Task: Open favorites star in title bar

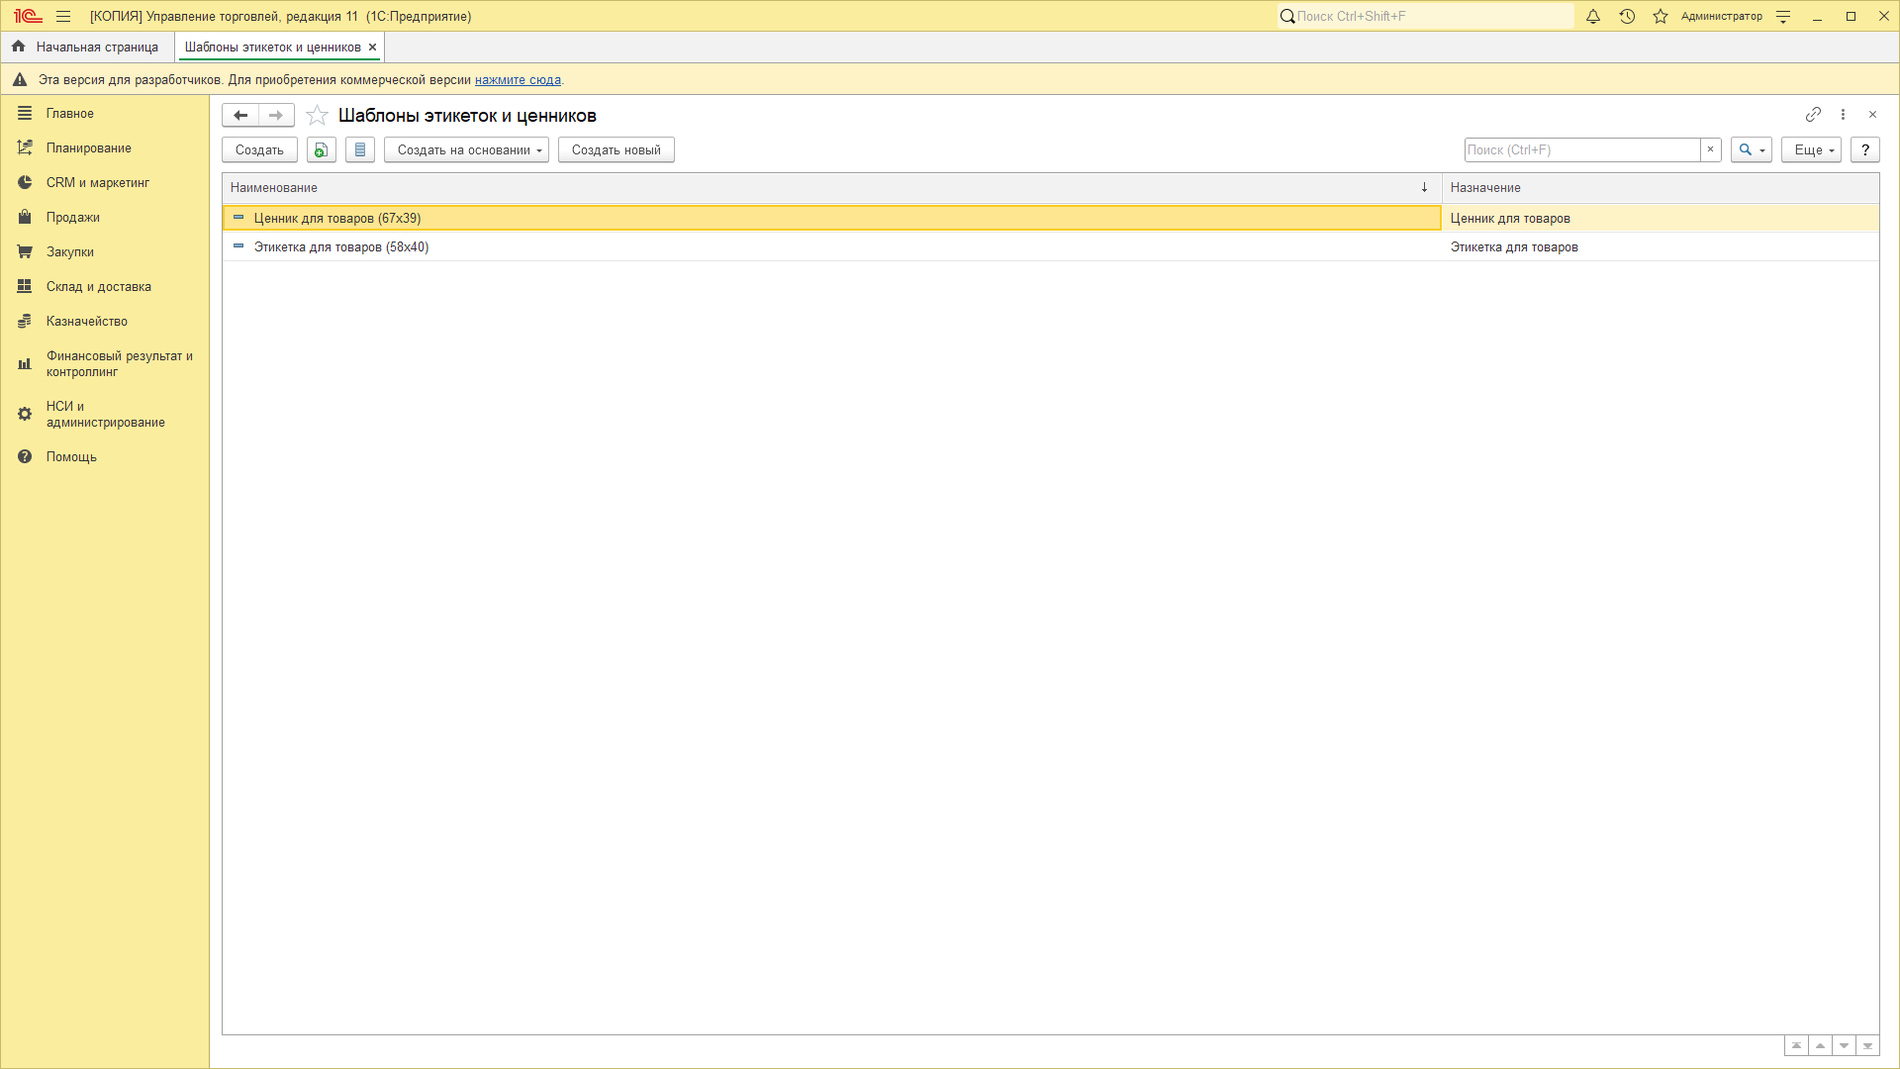Action: [x=1660, y=16]
